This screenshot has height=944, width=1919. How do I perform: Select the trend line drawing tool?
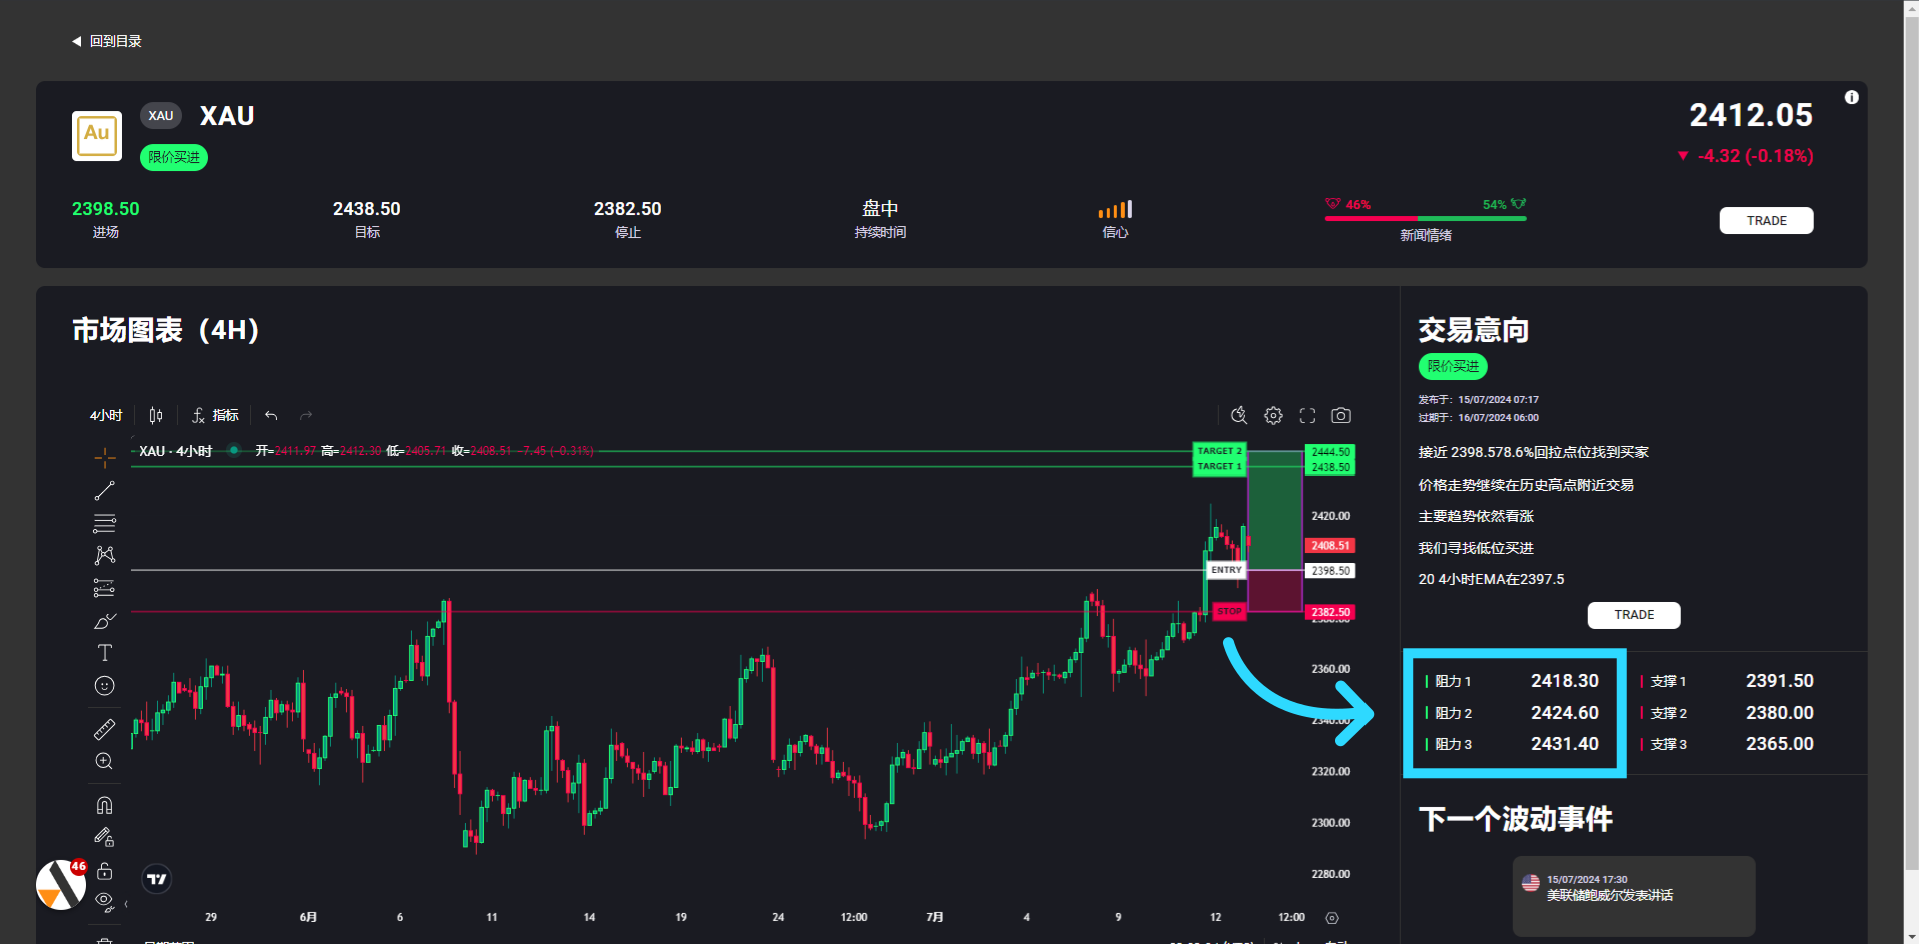coord(104,491)
